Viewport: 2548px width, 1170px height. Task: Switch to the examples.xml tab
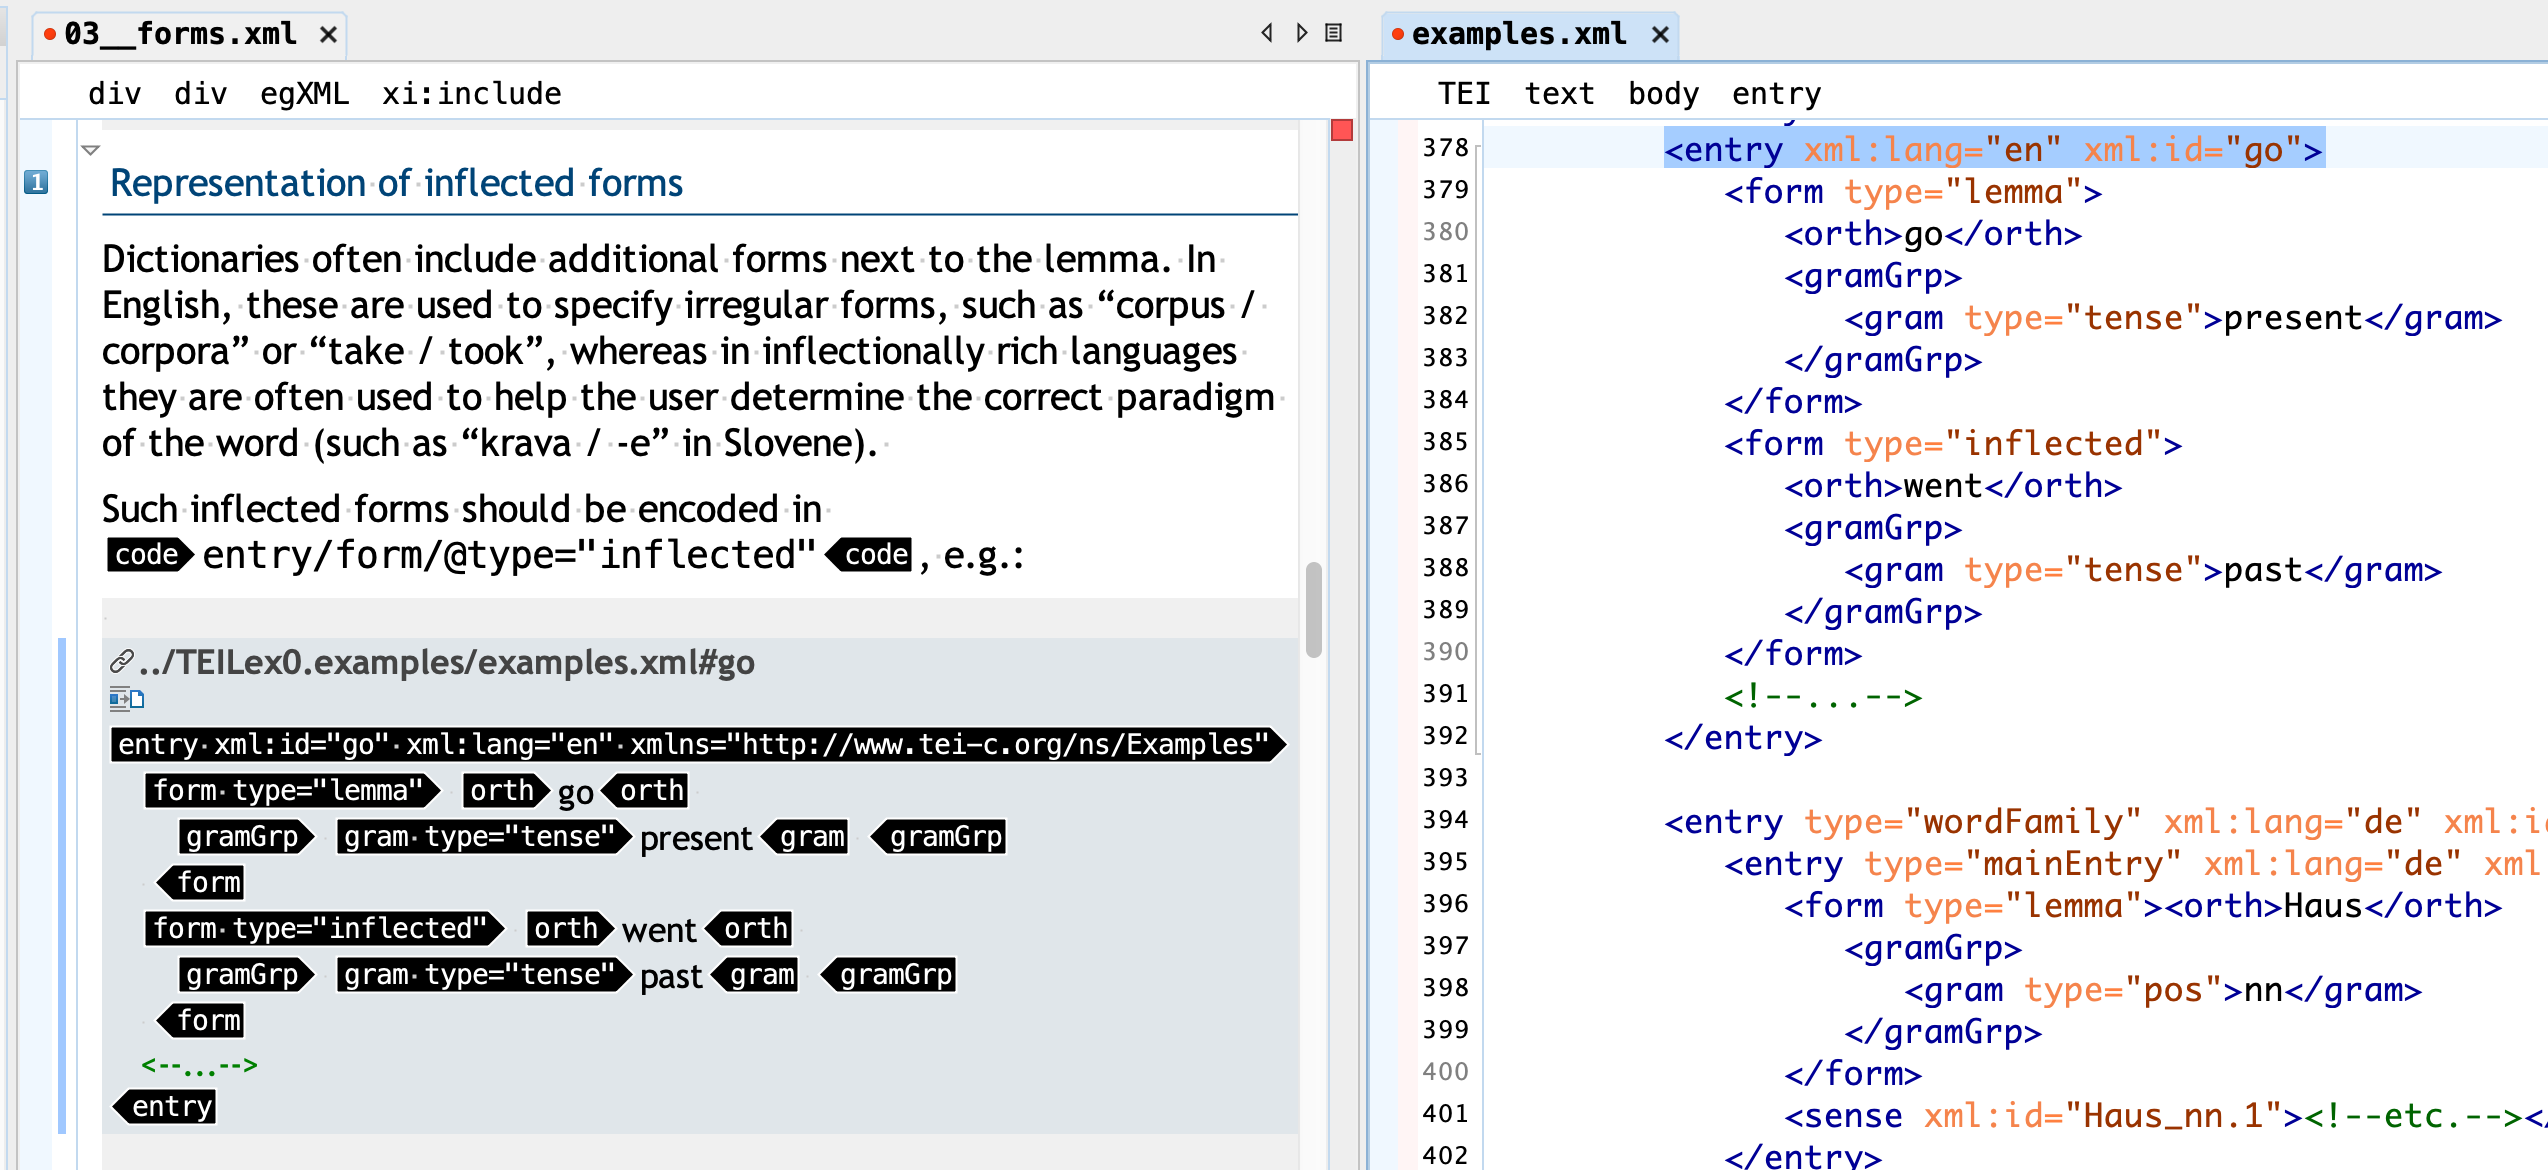click(x=1518, y=34)
